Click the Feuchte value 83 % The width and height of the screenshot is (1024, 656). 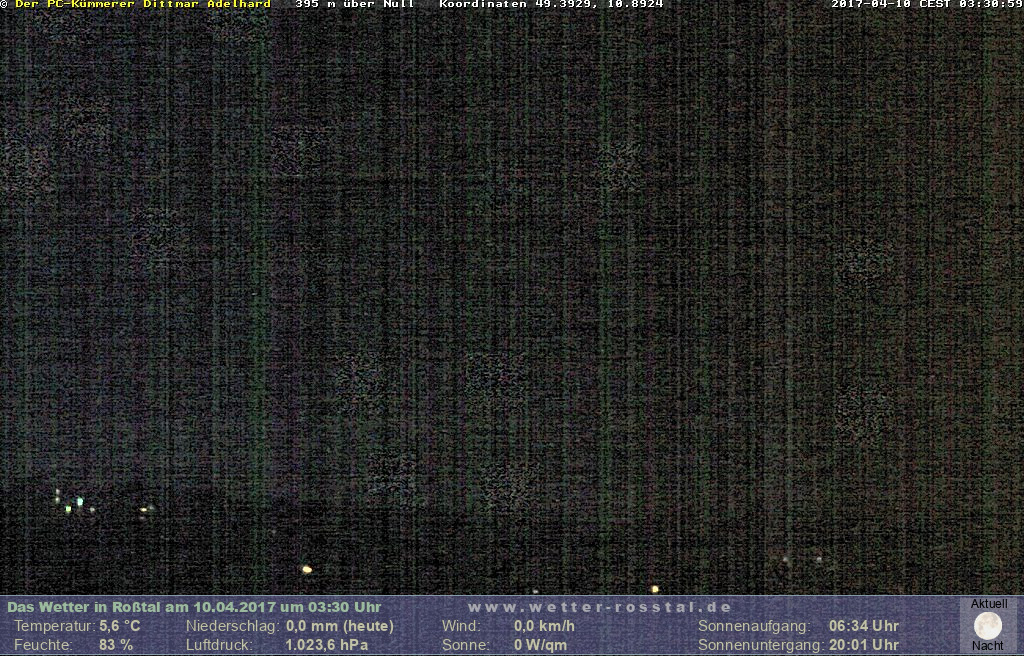pos(116,645)
